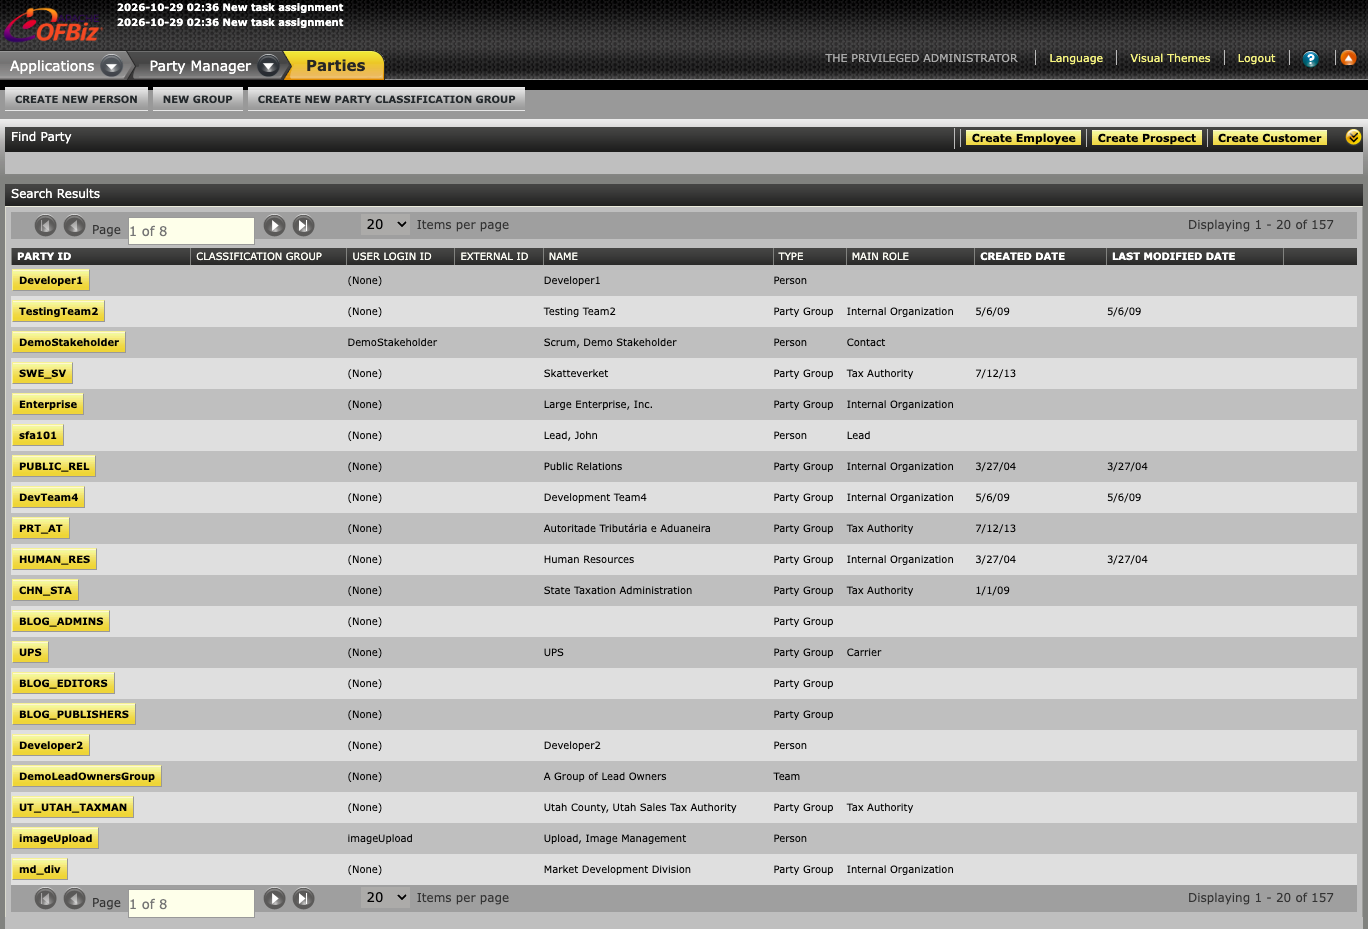The height and width of the screenshot is (929, 1368).
Task: Sort by Name column header
Action: 563,256
